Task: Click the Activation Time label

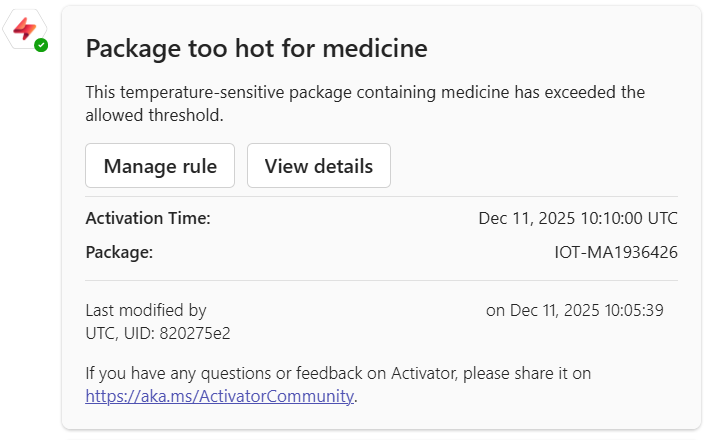Action: (148, 218)
